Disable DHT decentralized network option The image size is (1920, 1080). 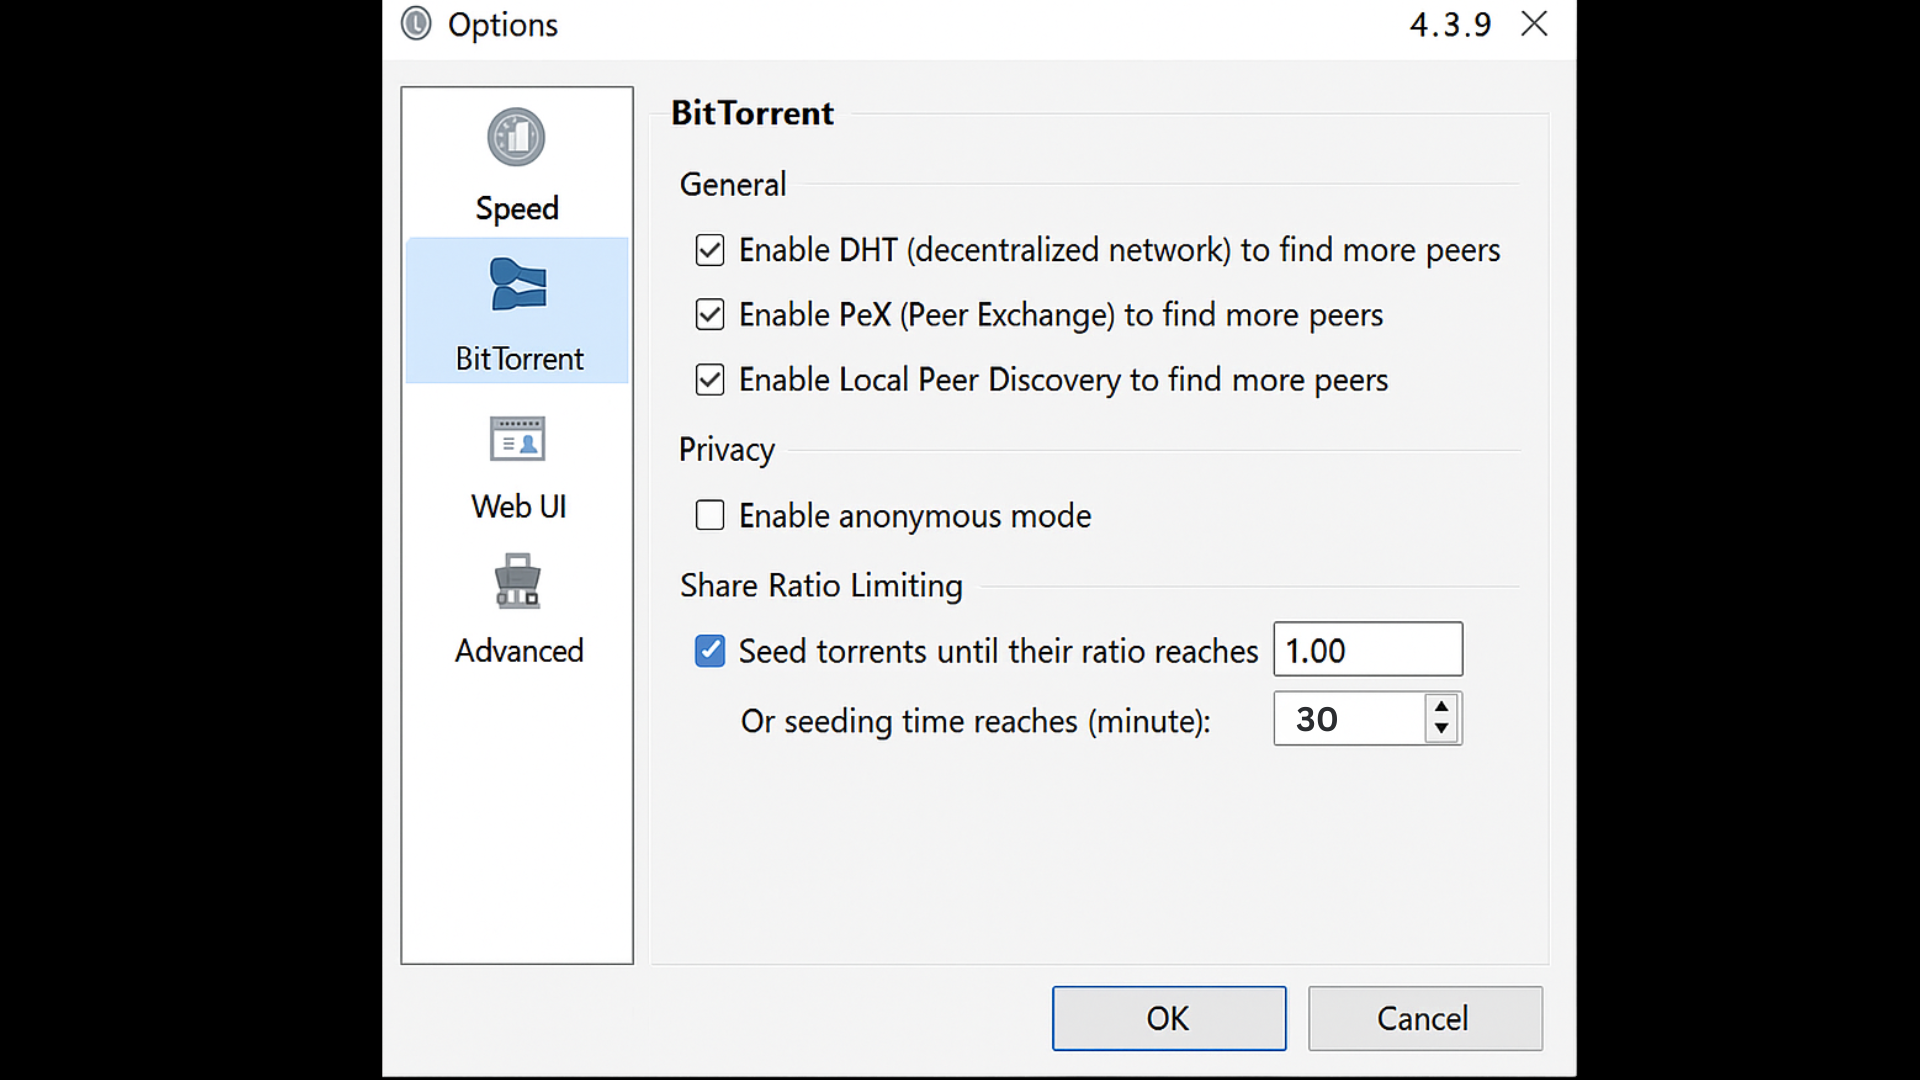[x=709, y=250]
